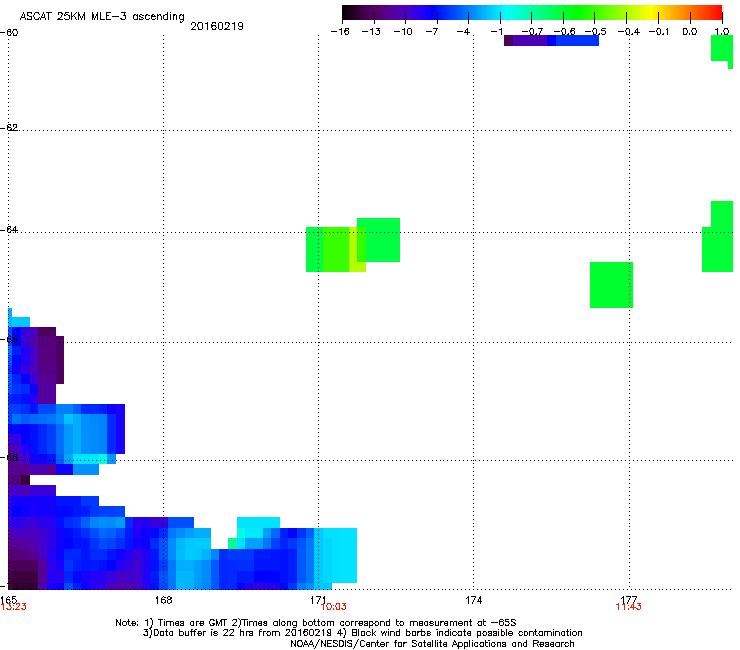Pick the yellow section of the color scale bar
This screenshot has height=650, width=740.
[x=652, y=13]
